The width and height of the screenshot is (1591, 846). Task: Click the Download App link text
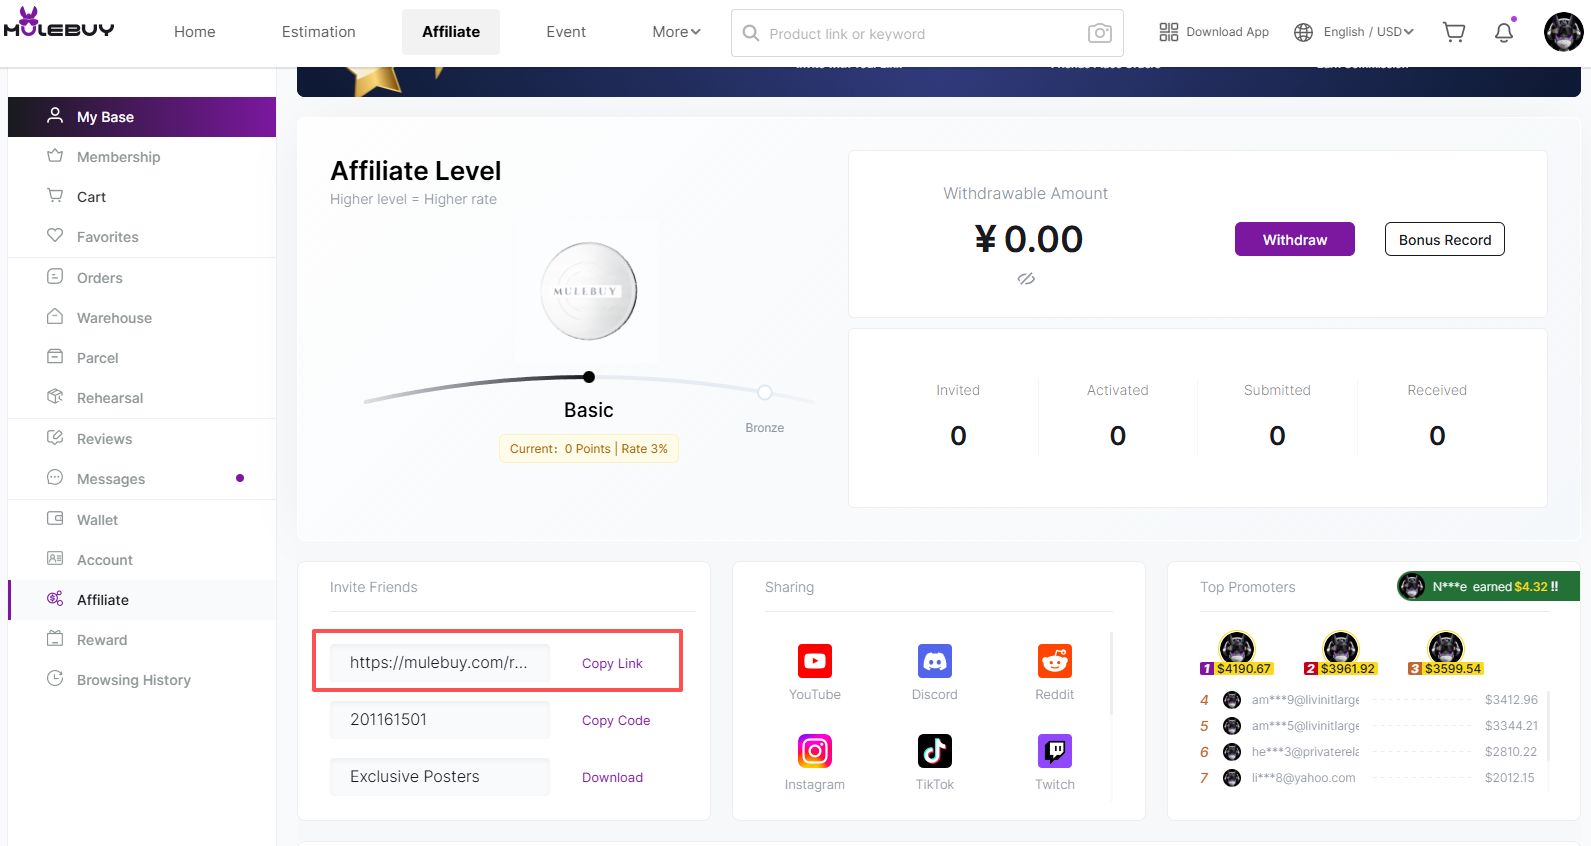[1228, 32]
